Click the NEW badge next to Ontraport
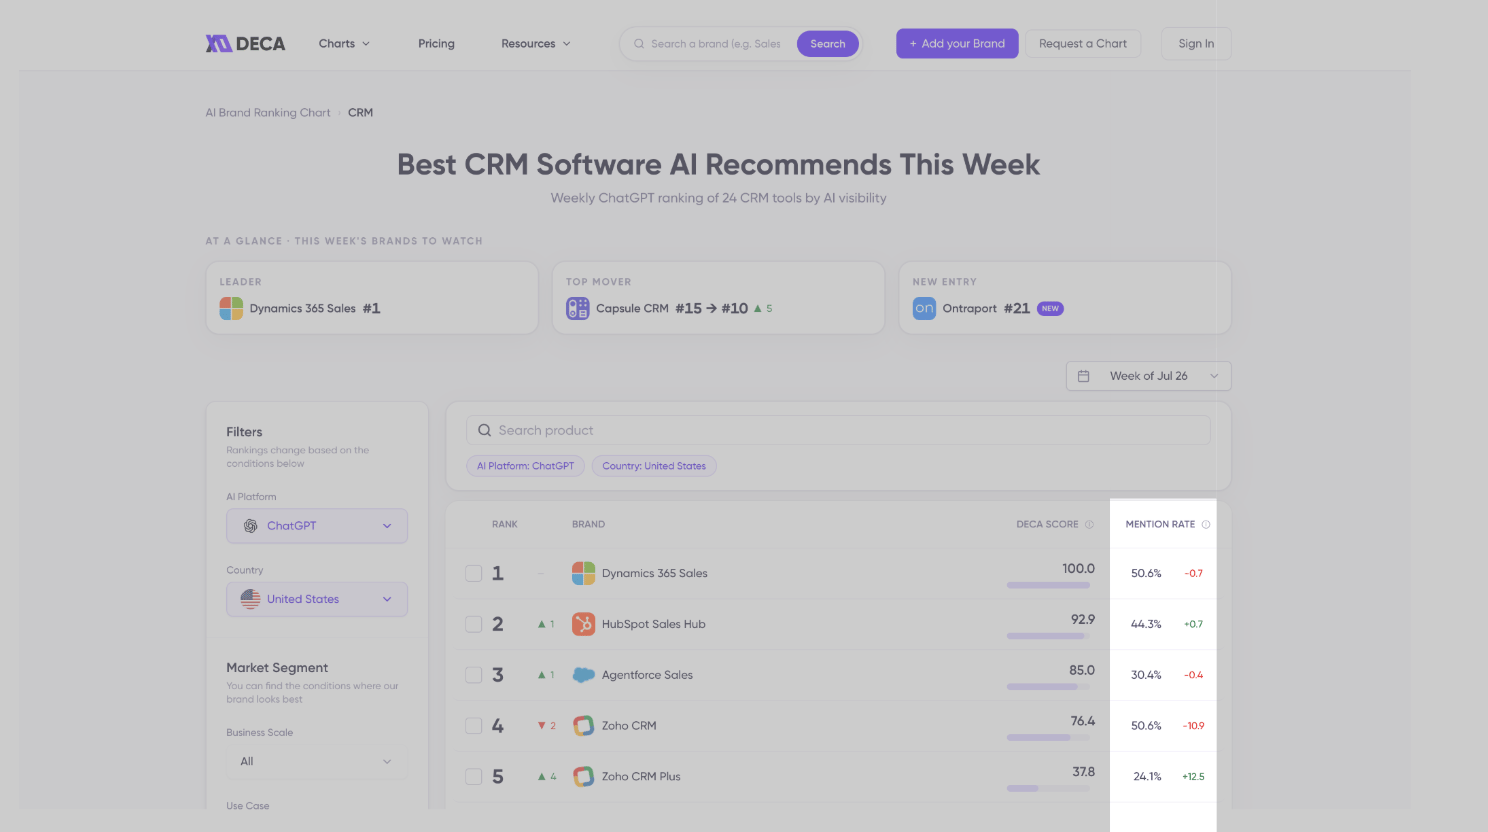 1050,308
